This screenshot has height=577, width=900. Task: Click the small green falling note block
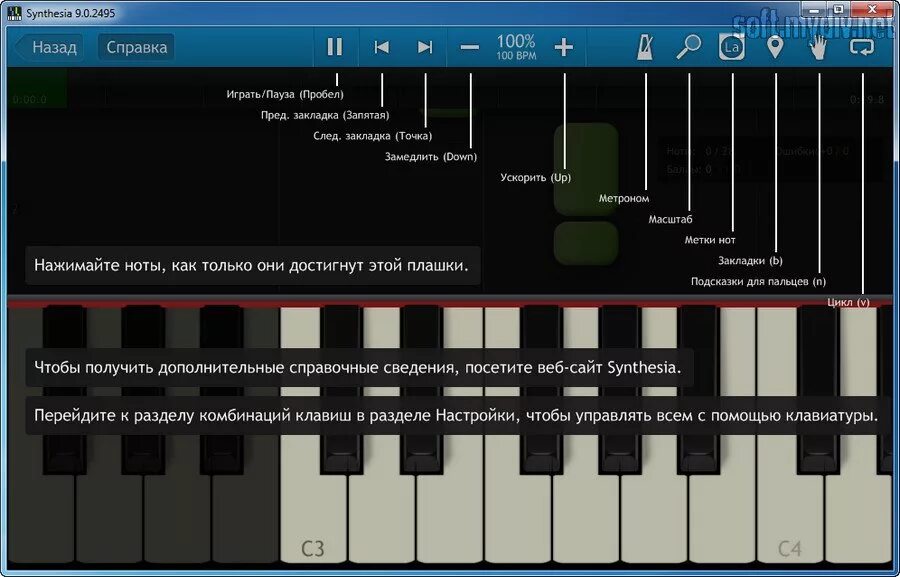(x=586, y=243)
